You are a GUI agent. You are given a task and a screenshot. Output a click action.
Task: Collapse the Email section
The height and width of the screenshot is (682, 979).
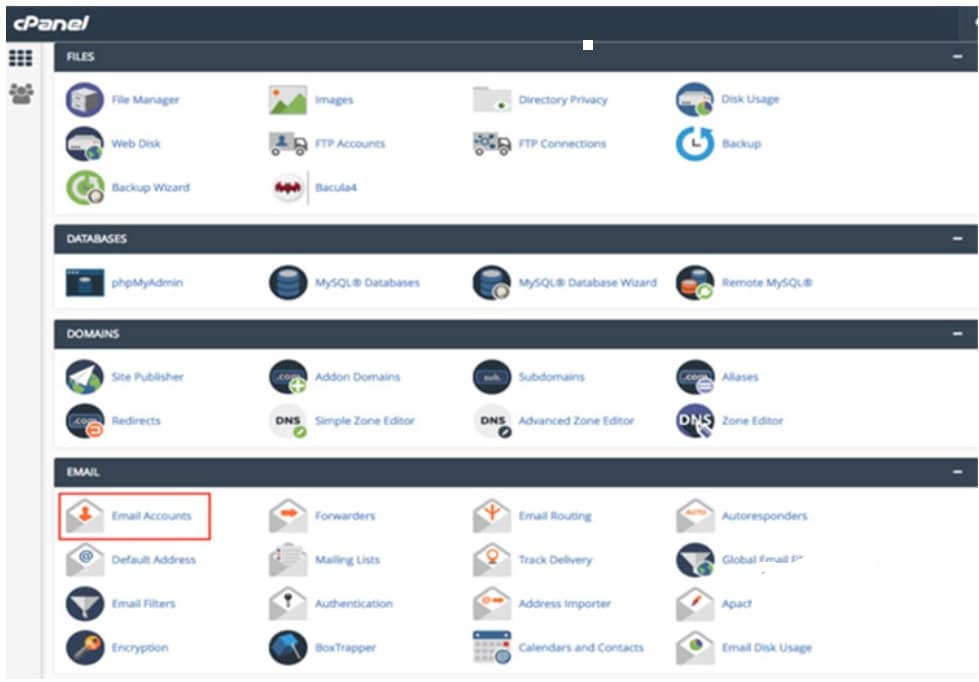click(957, 472)
